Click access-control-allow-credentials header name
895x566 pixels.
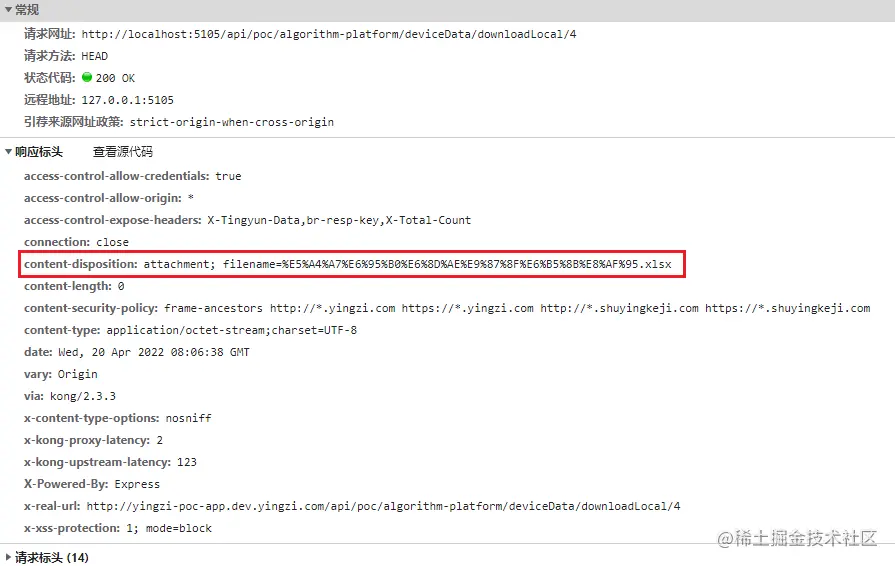pyautogui.click(x=116, y=176)
